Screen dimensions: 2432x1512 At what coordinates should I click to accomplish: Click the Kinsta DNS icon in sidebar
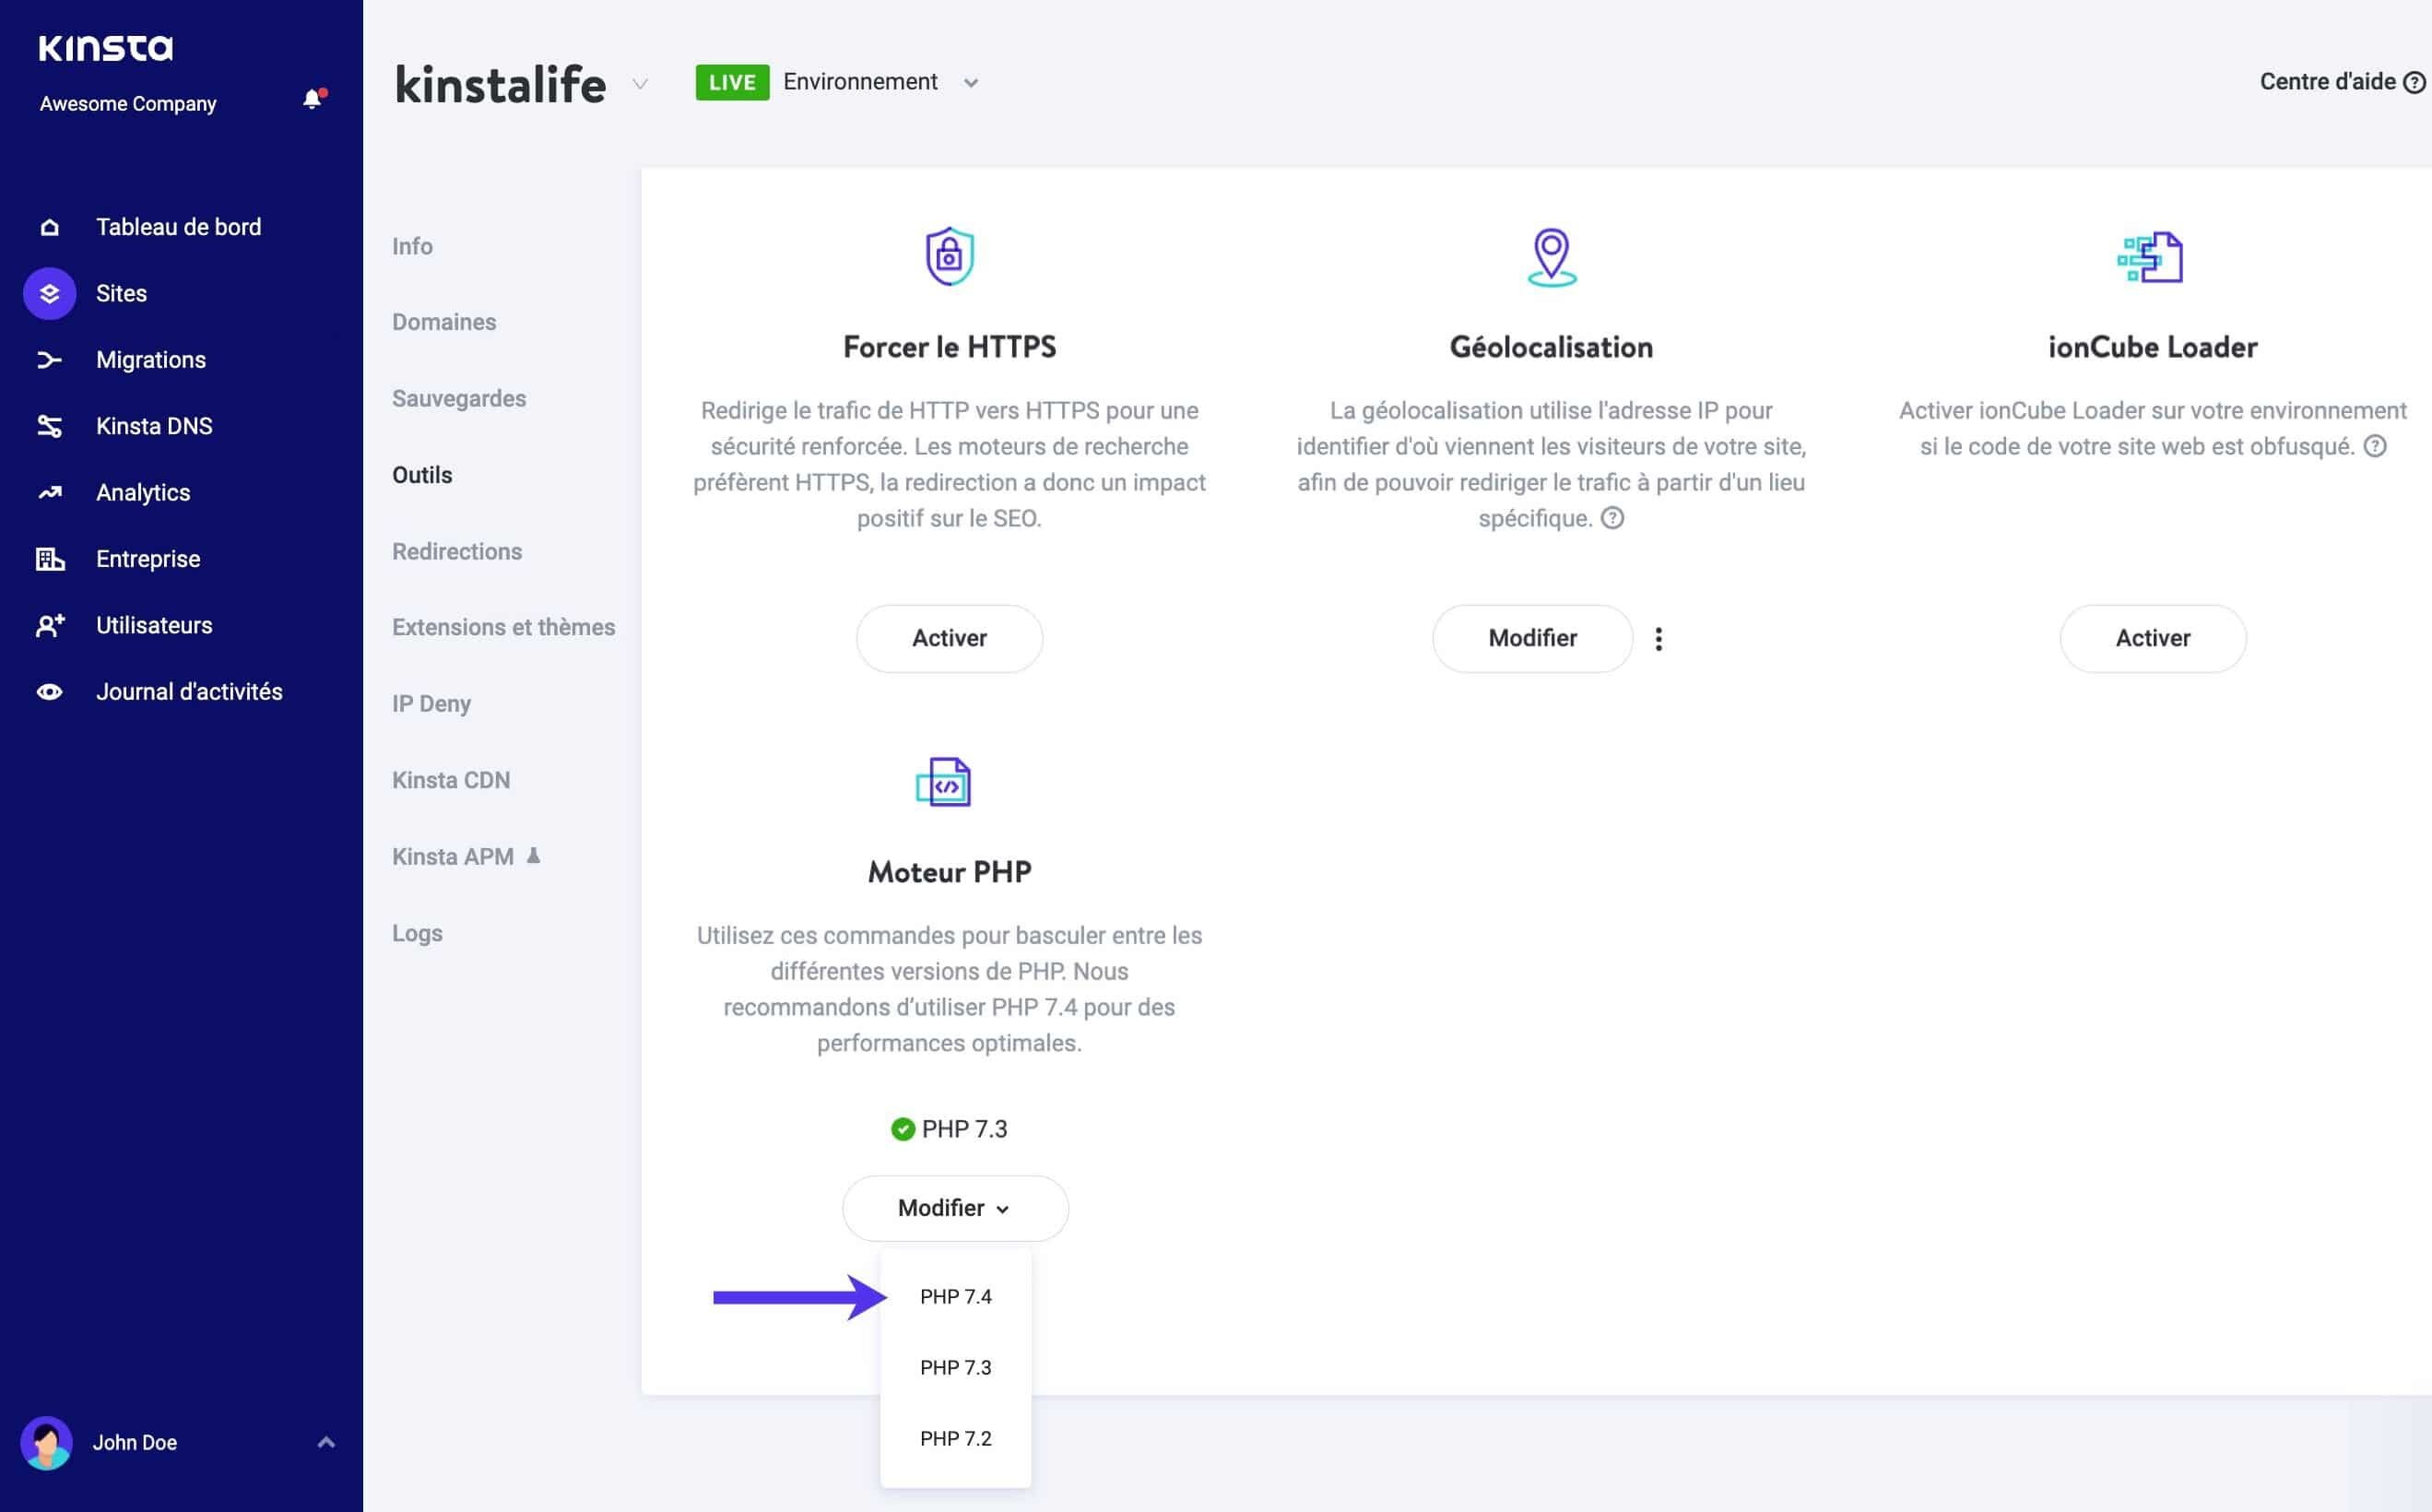click(x=47, y=425)
